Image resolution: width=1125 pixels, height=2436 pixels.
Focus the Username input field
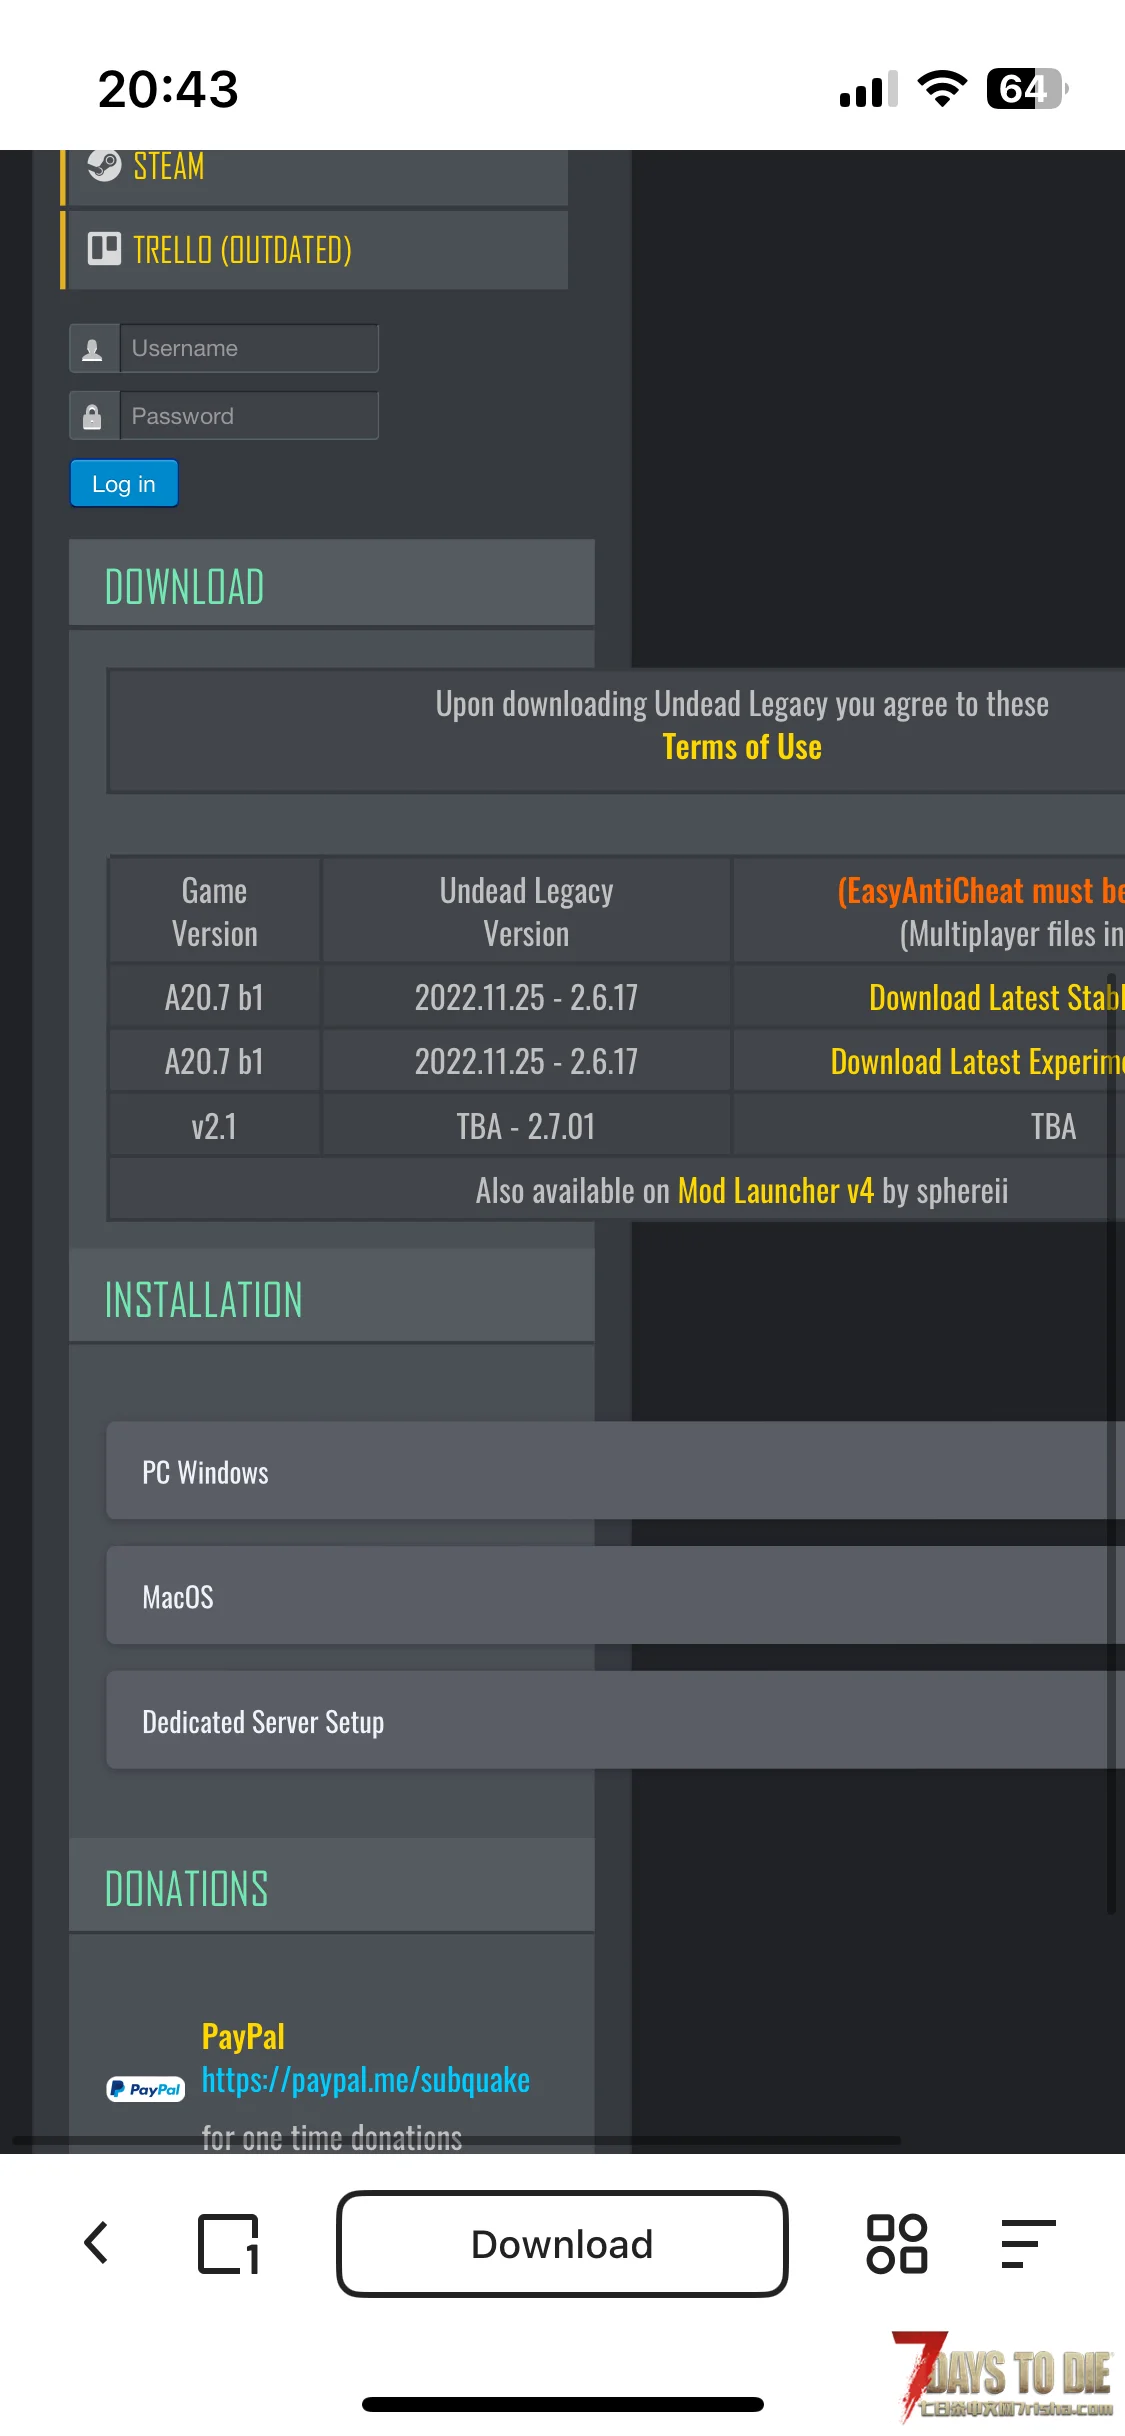pos(249,348)
